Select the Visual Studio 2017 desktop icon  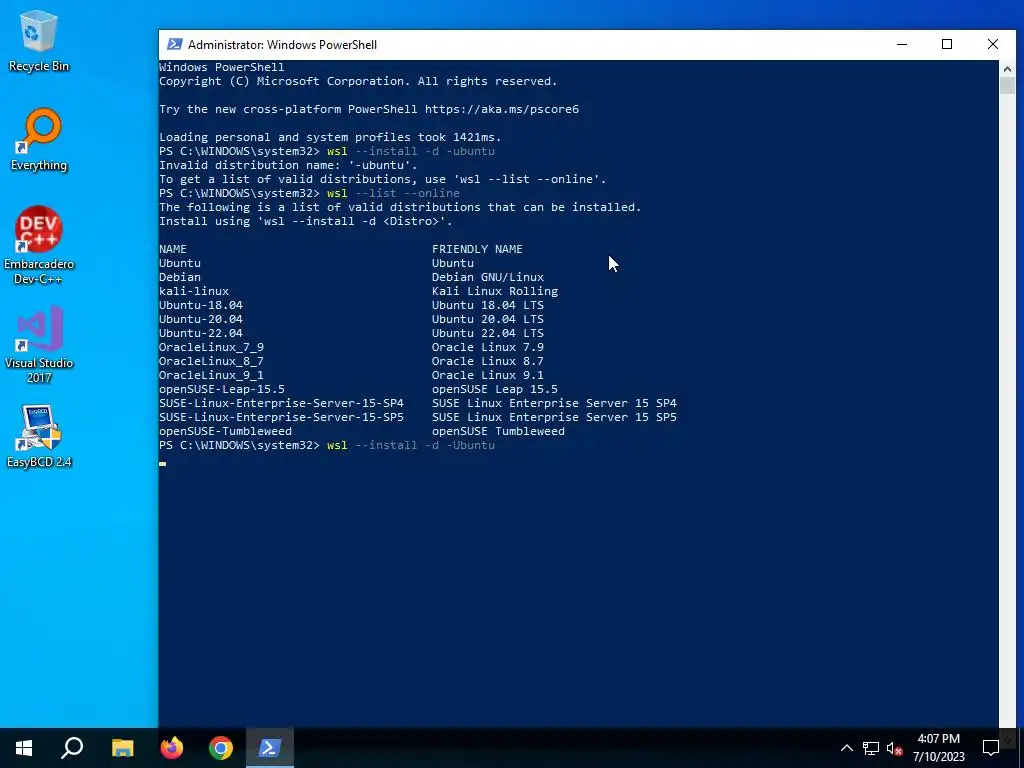point(39,345)
